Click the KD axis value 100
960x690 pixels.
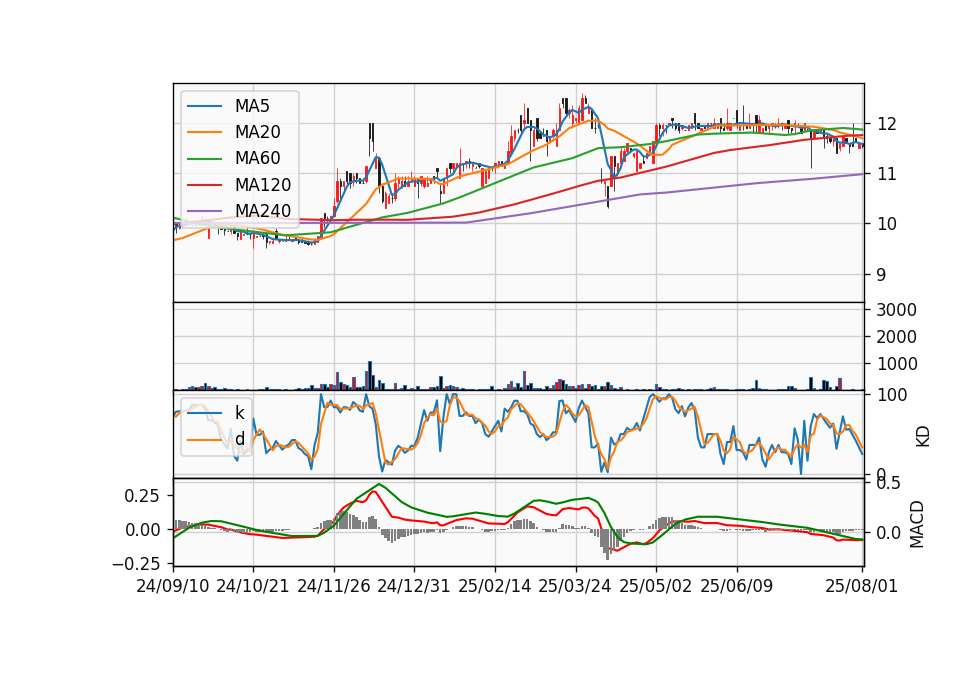891,395
